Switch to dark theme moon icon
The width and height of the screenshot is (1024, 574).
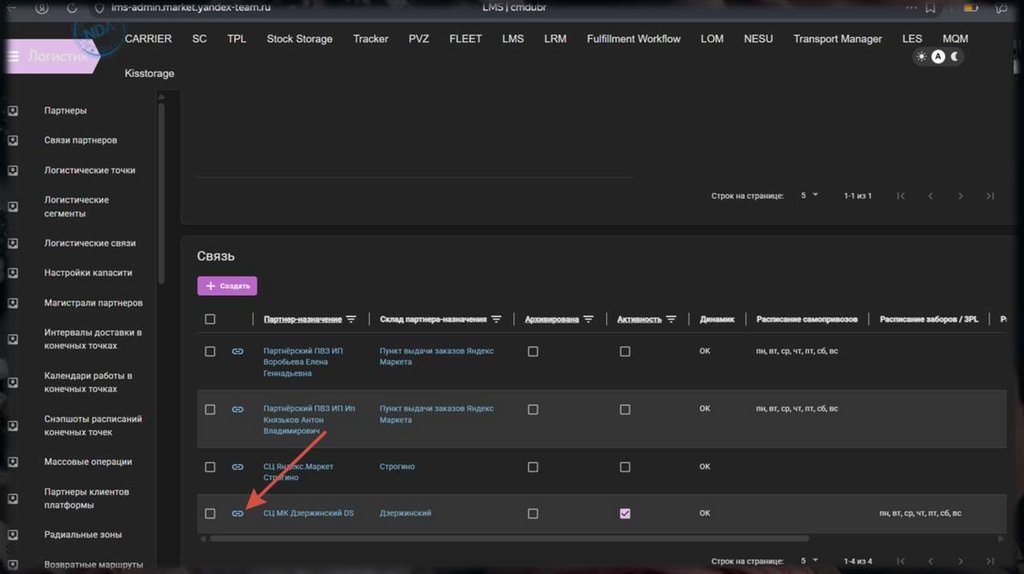point(955,57)
